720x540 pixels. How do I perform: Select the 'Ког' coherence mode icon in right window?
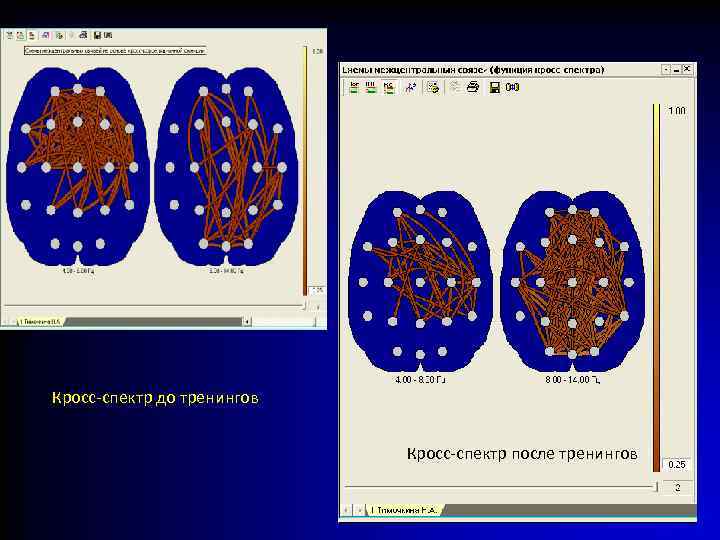pyautogui.click(x=354, y=87)
